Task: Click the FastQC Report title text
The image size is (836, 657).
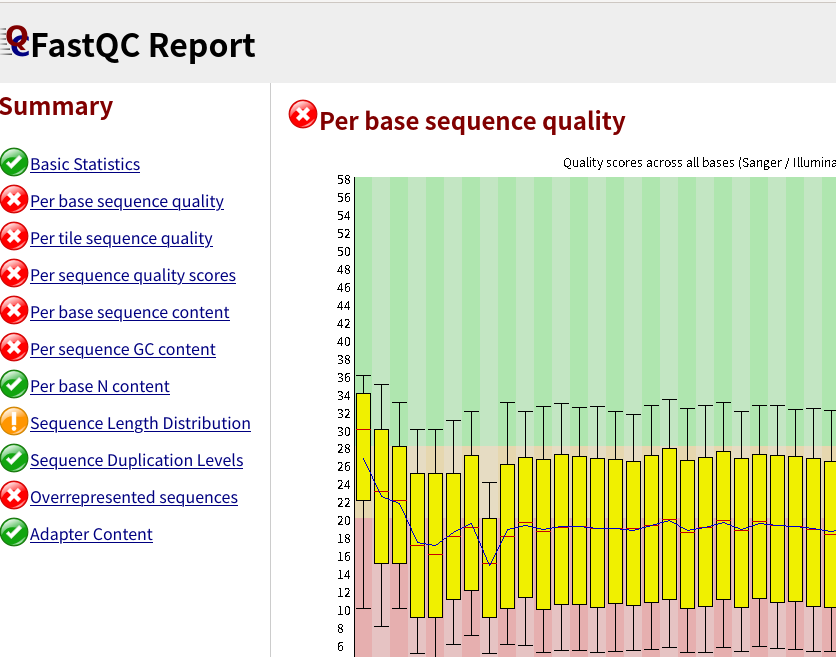Action: click(x=143, y=45)
